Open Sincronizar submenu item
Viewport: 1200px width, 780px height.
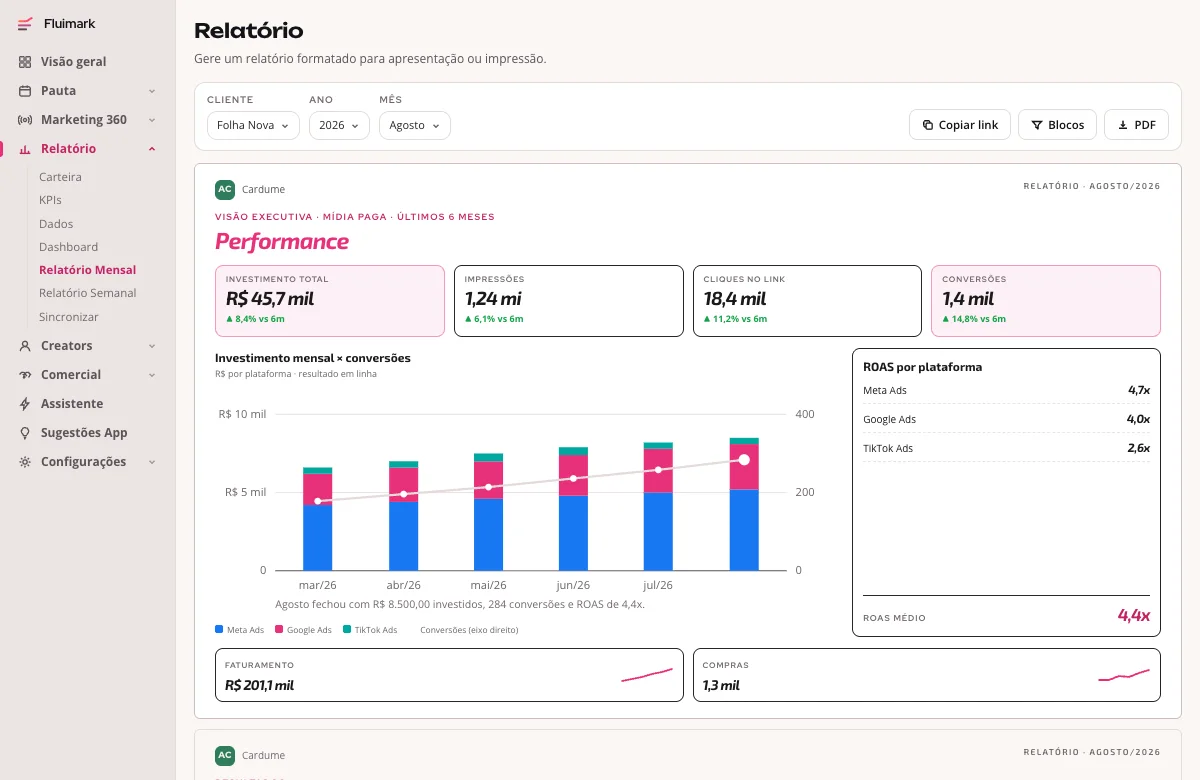(x=69, y=317)
